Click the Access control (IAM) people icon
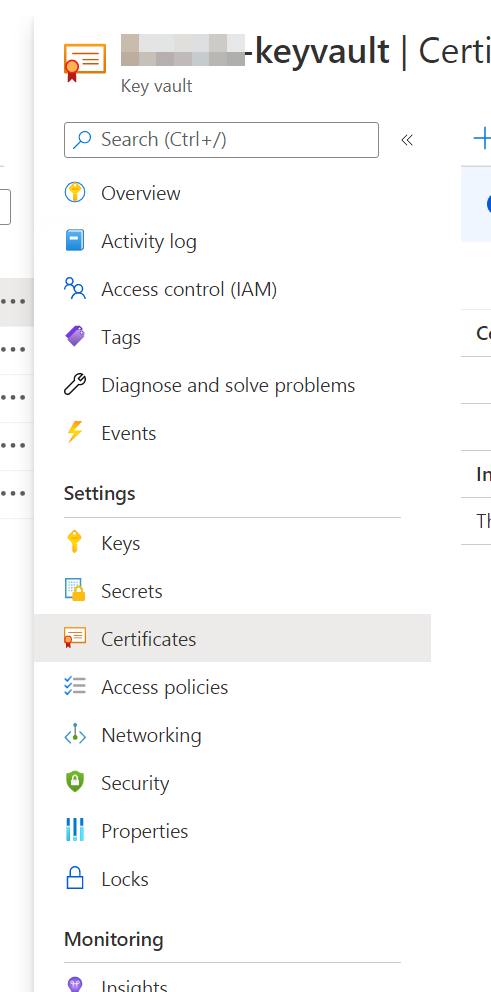The height and width of the screenshot is (992, 491). click(x=75, y=288)
